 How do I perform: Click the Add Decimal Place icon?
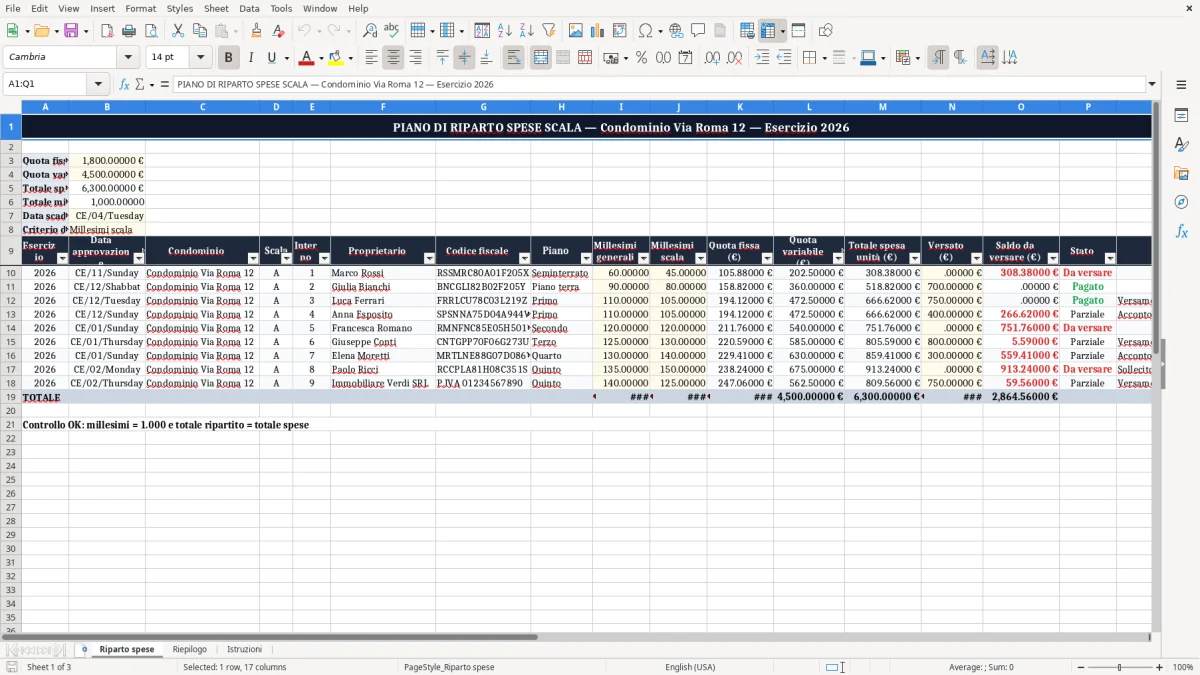(712, 58)
